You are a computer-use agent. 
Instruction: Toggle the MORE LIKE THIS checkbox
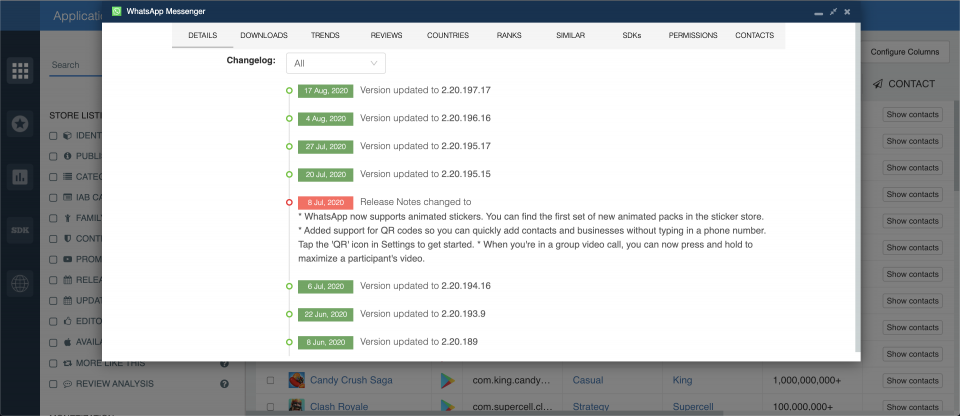53,363
